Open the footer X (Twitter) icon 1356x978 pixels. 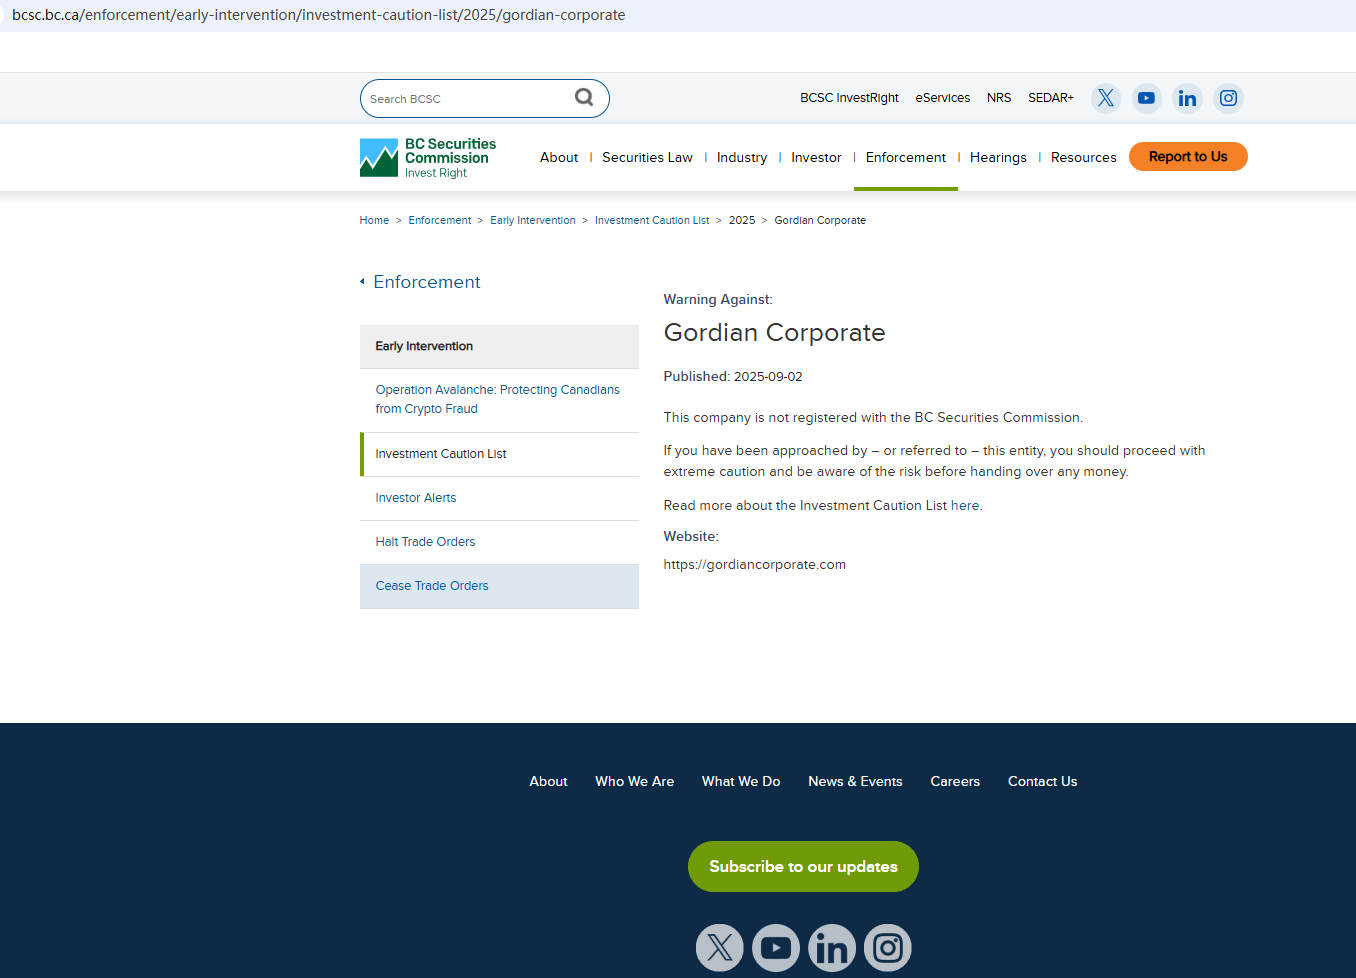720,948
